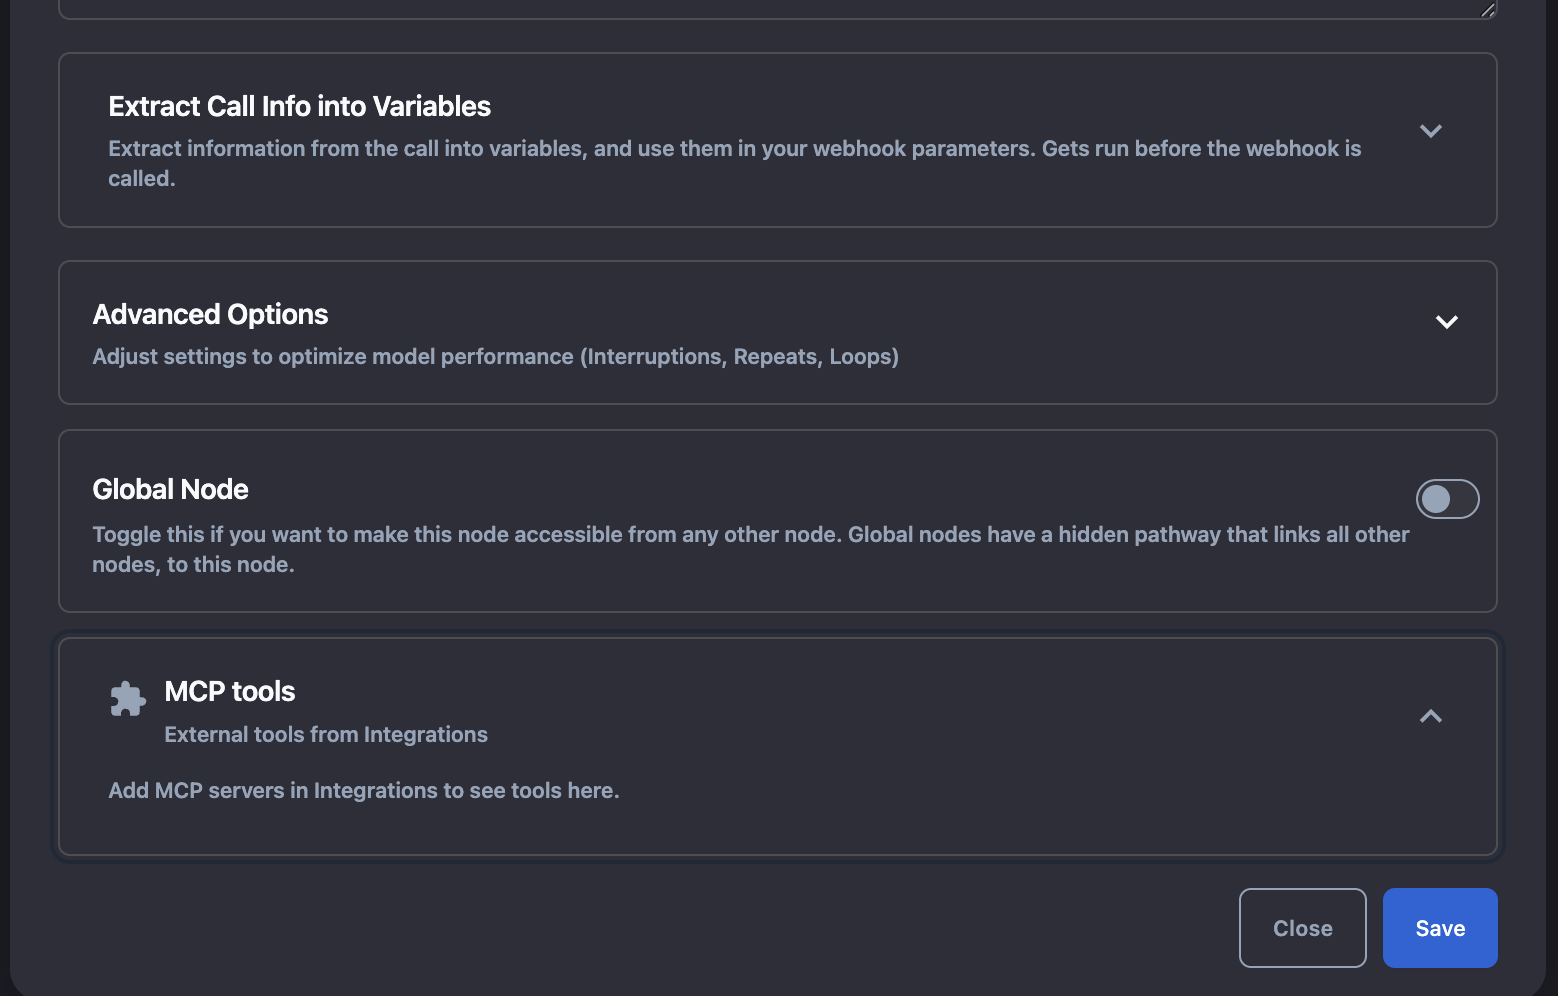1558x996 pixels.
Task: Click the MCP tools section title
Action: coord(229,691)
